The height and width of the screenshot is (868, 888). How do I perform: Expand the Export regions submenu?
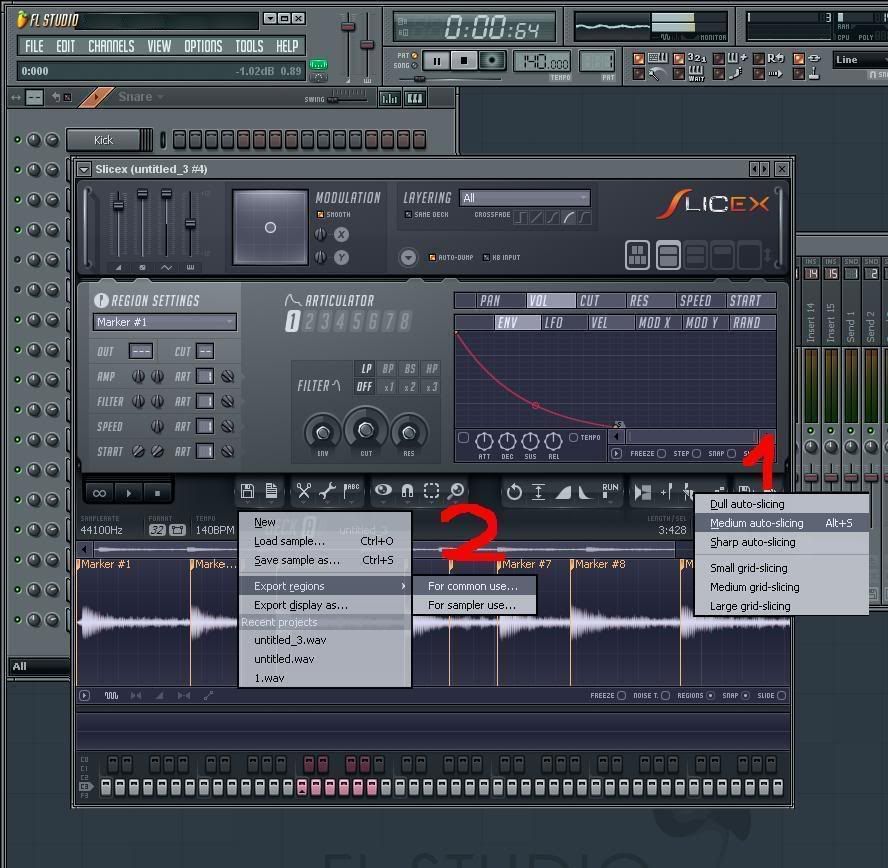325,586
